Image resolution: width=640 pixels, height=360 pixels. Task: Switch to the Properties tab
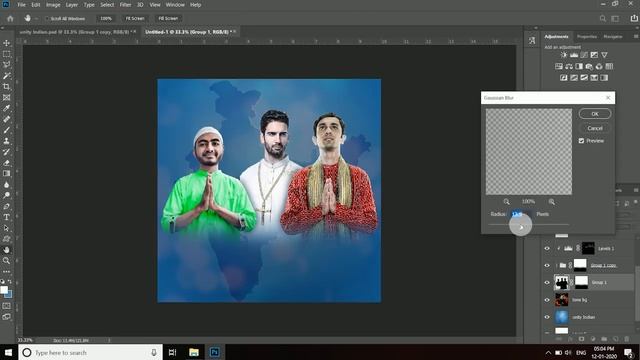tap(587, 37)
